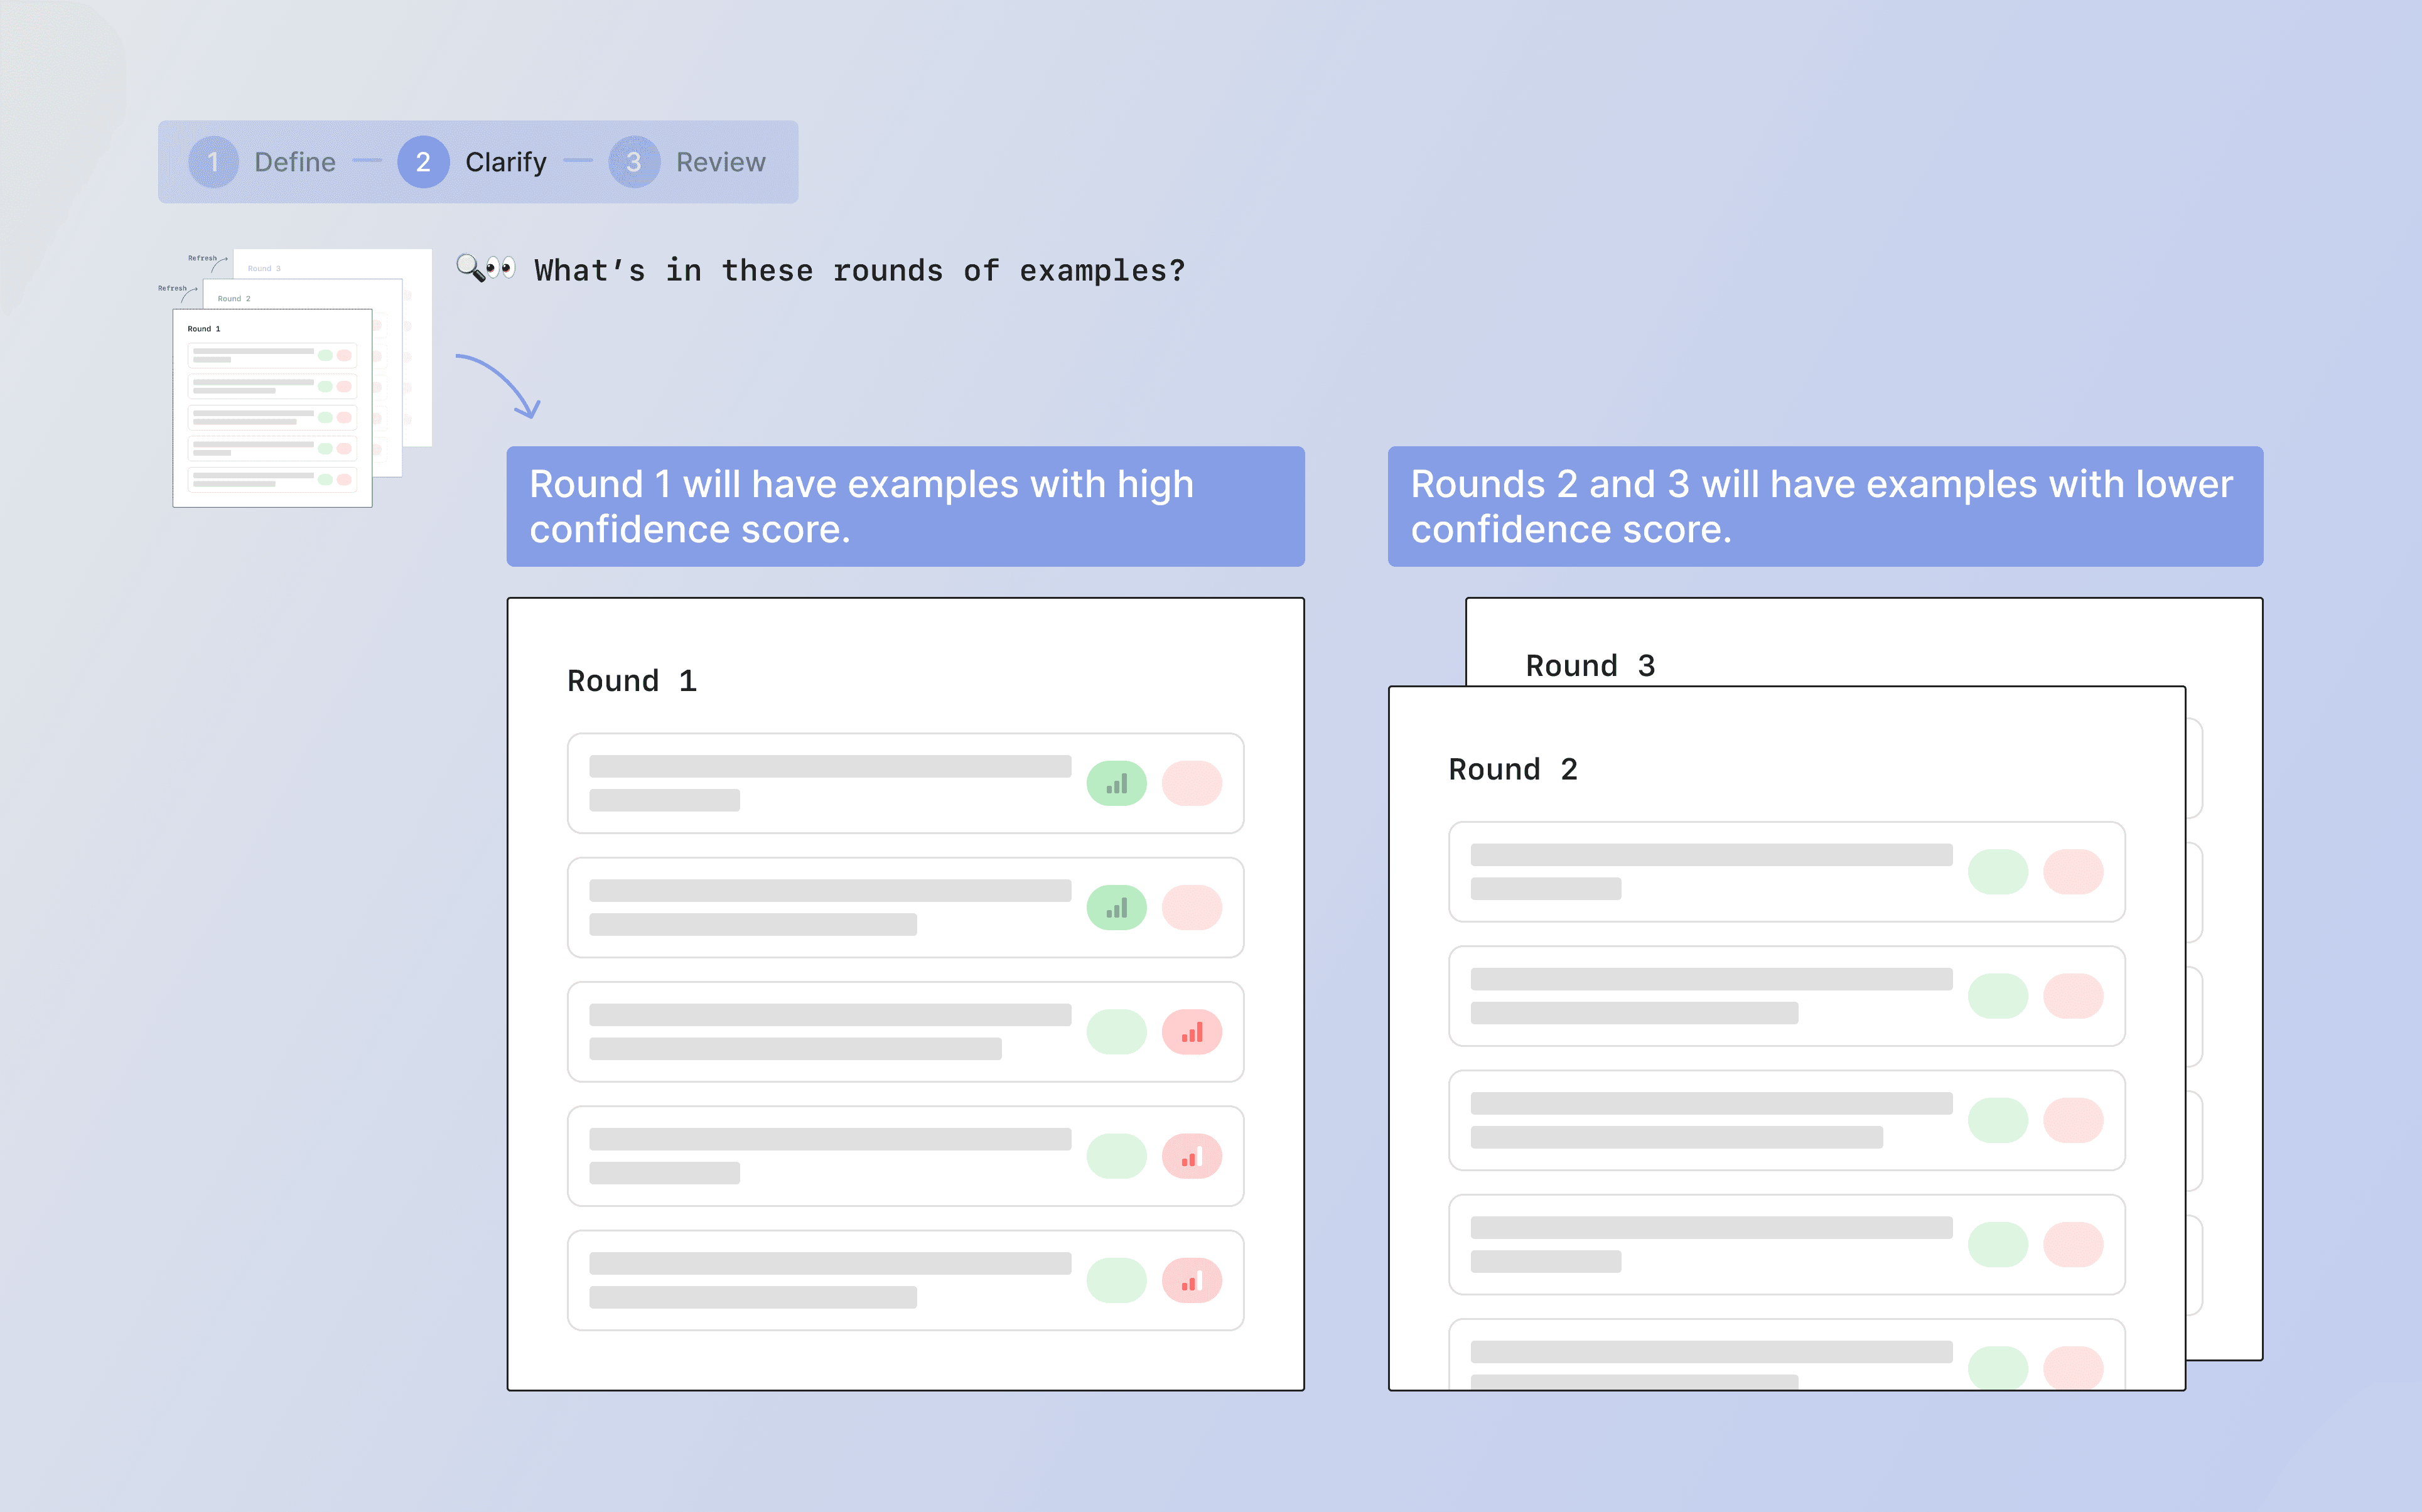Toggle the red pill in Round 2 second row
2422x1512 pixels.
coord(2072,996)
